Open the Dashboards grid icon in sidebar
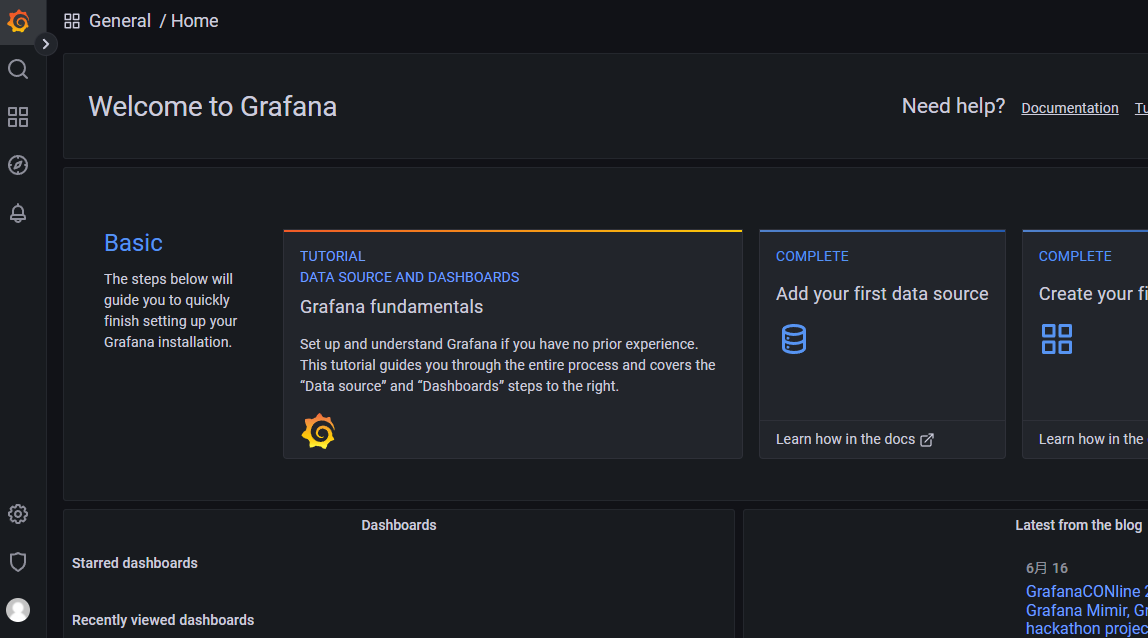The image size is (1148, 638). click(x=18, y=117)
